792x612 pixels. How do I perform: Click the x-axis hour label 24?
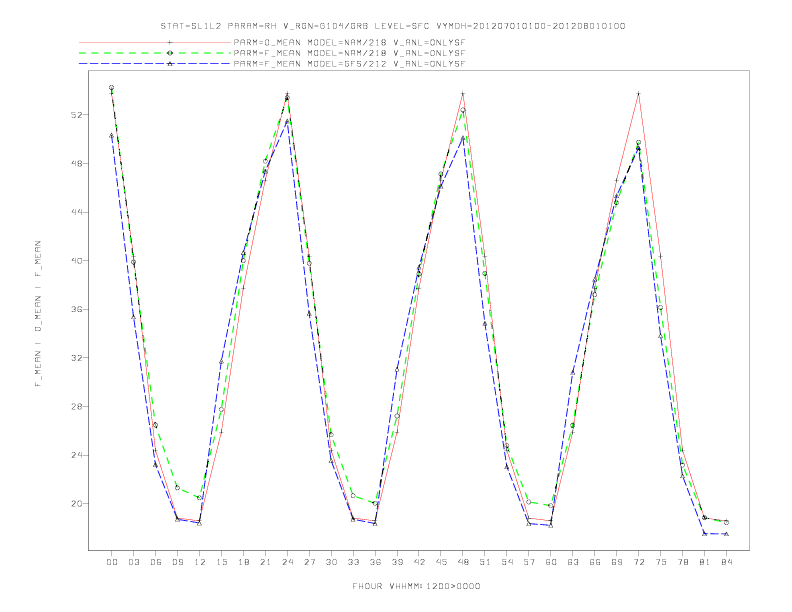287,562
